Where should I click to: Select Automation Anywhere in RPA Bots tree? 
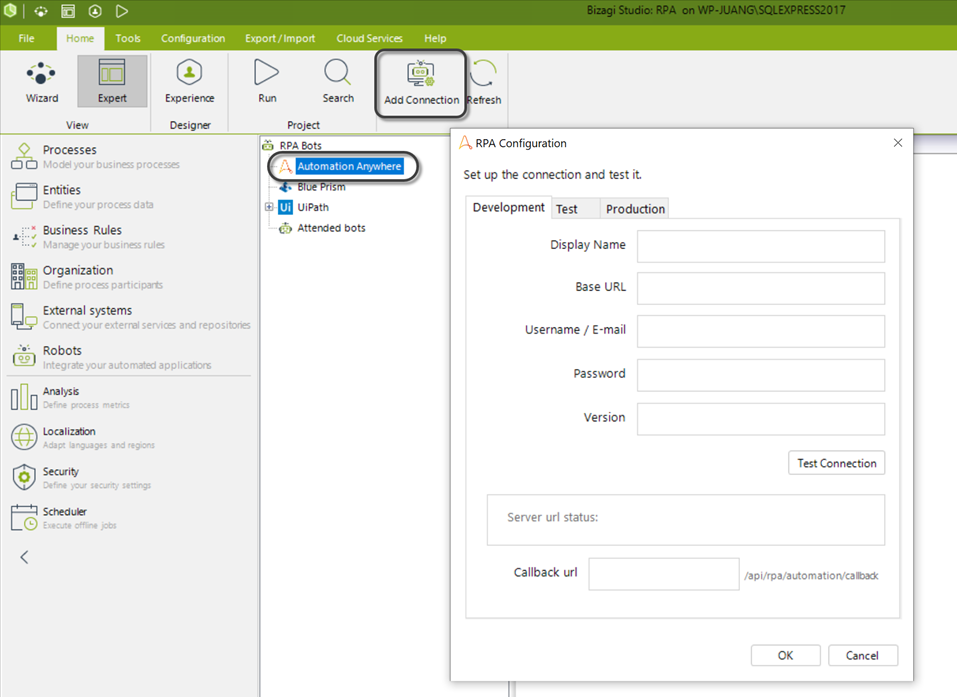[x=349, y=166]
